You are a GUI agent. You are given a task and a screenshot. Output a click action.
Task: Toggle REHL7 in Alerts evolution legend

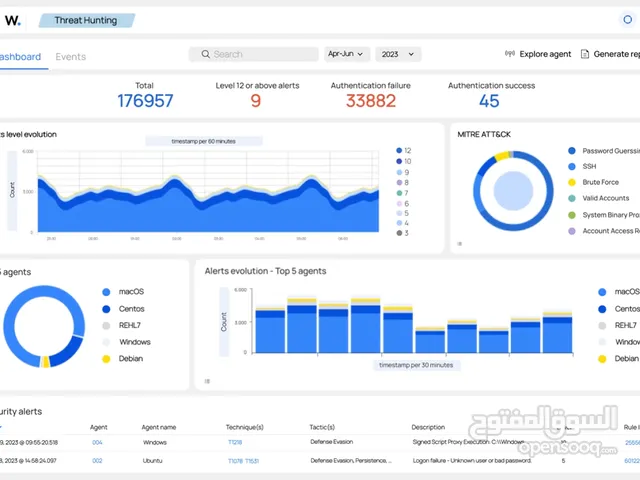point(618,325)
